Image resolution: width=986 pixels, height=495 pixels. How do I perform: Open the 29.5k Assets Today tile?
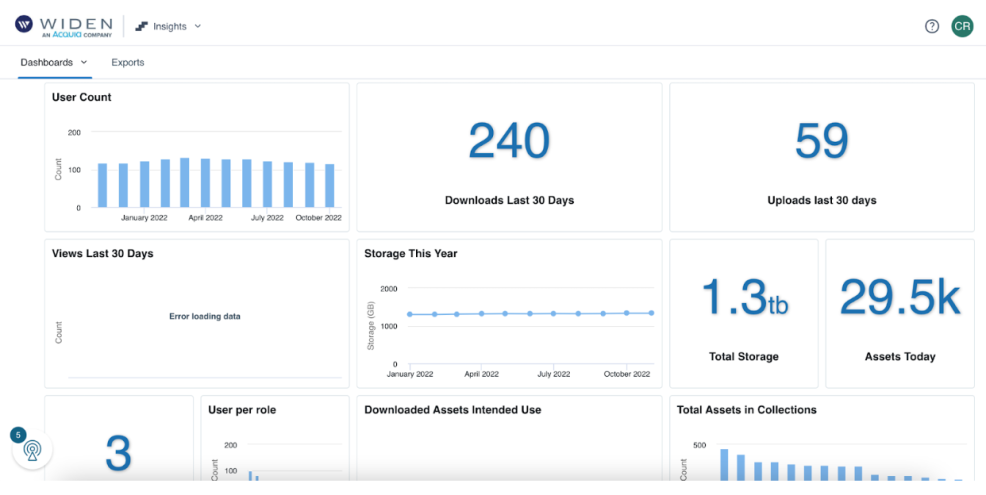coord(899,313)
